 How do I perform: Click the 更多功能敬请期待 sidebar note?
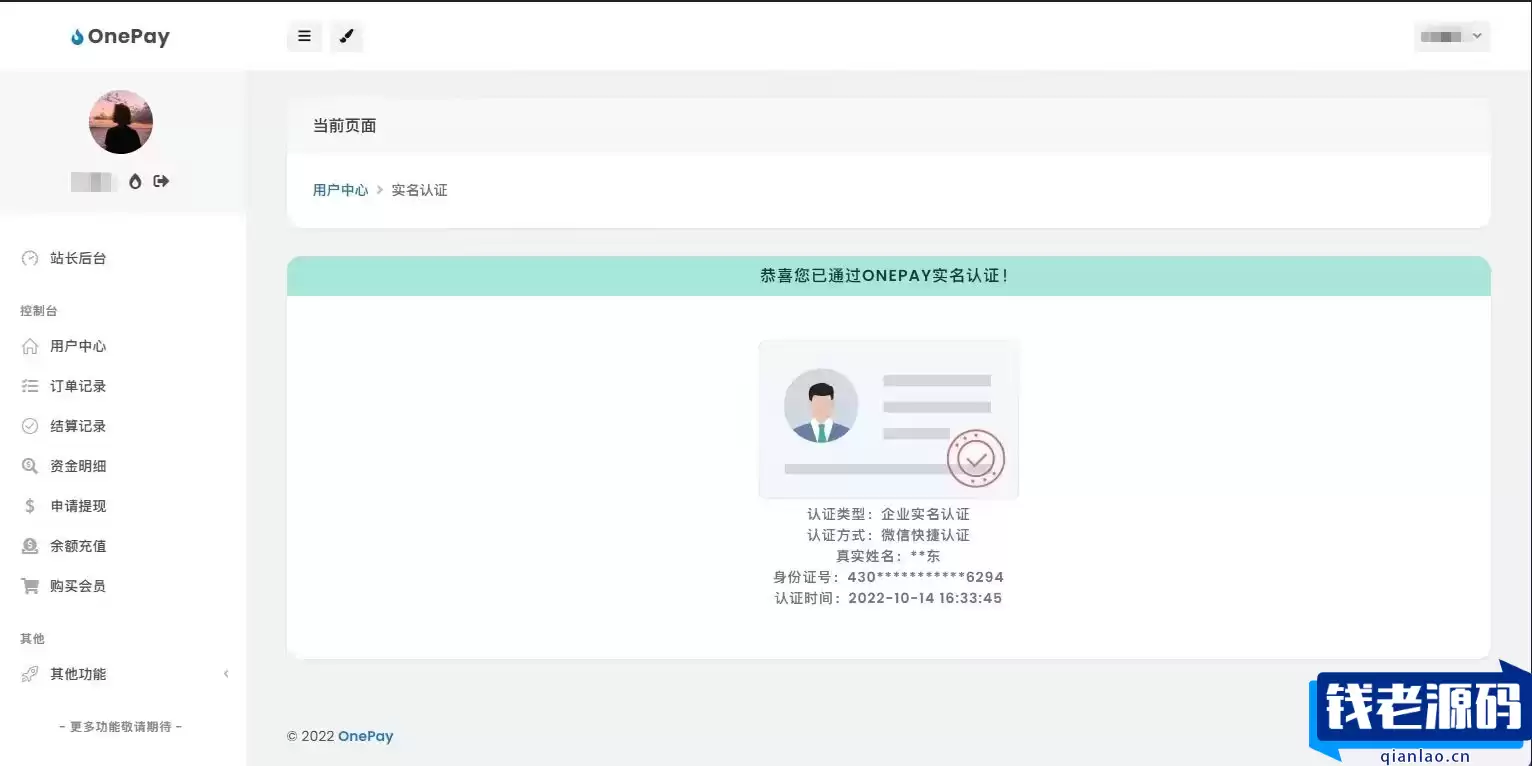pos(121,727)
